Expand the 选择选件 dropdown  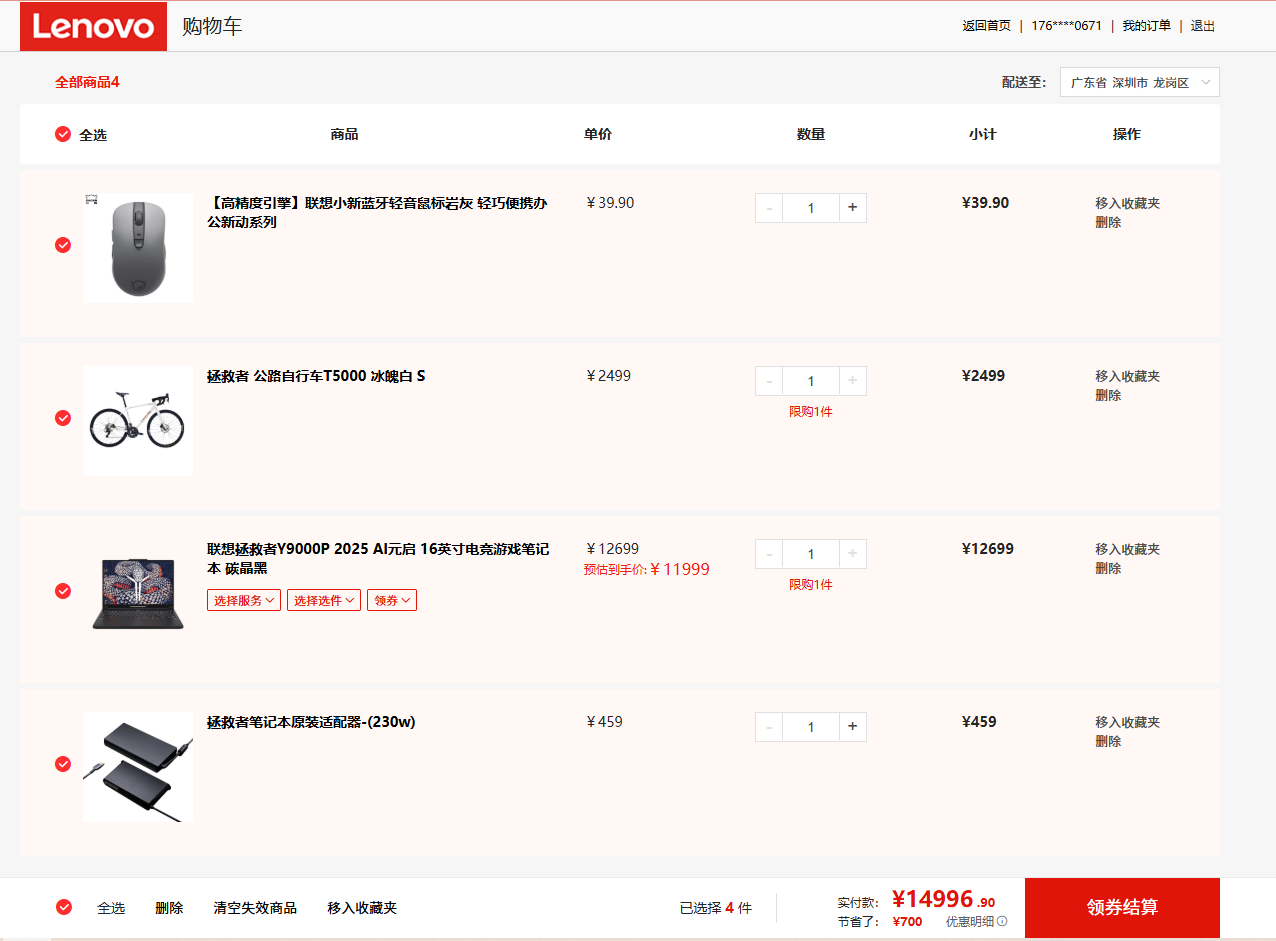point(324,600)
